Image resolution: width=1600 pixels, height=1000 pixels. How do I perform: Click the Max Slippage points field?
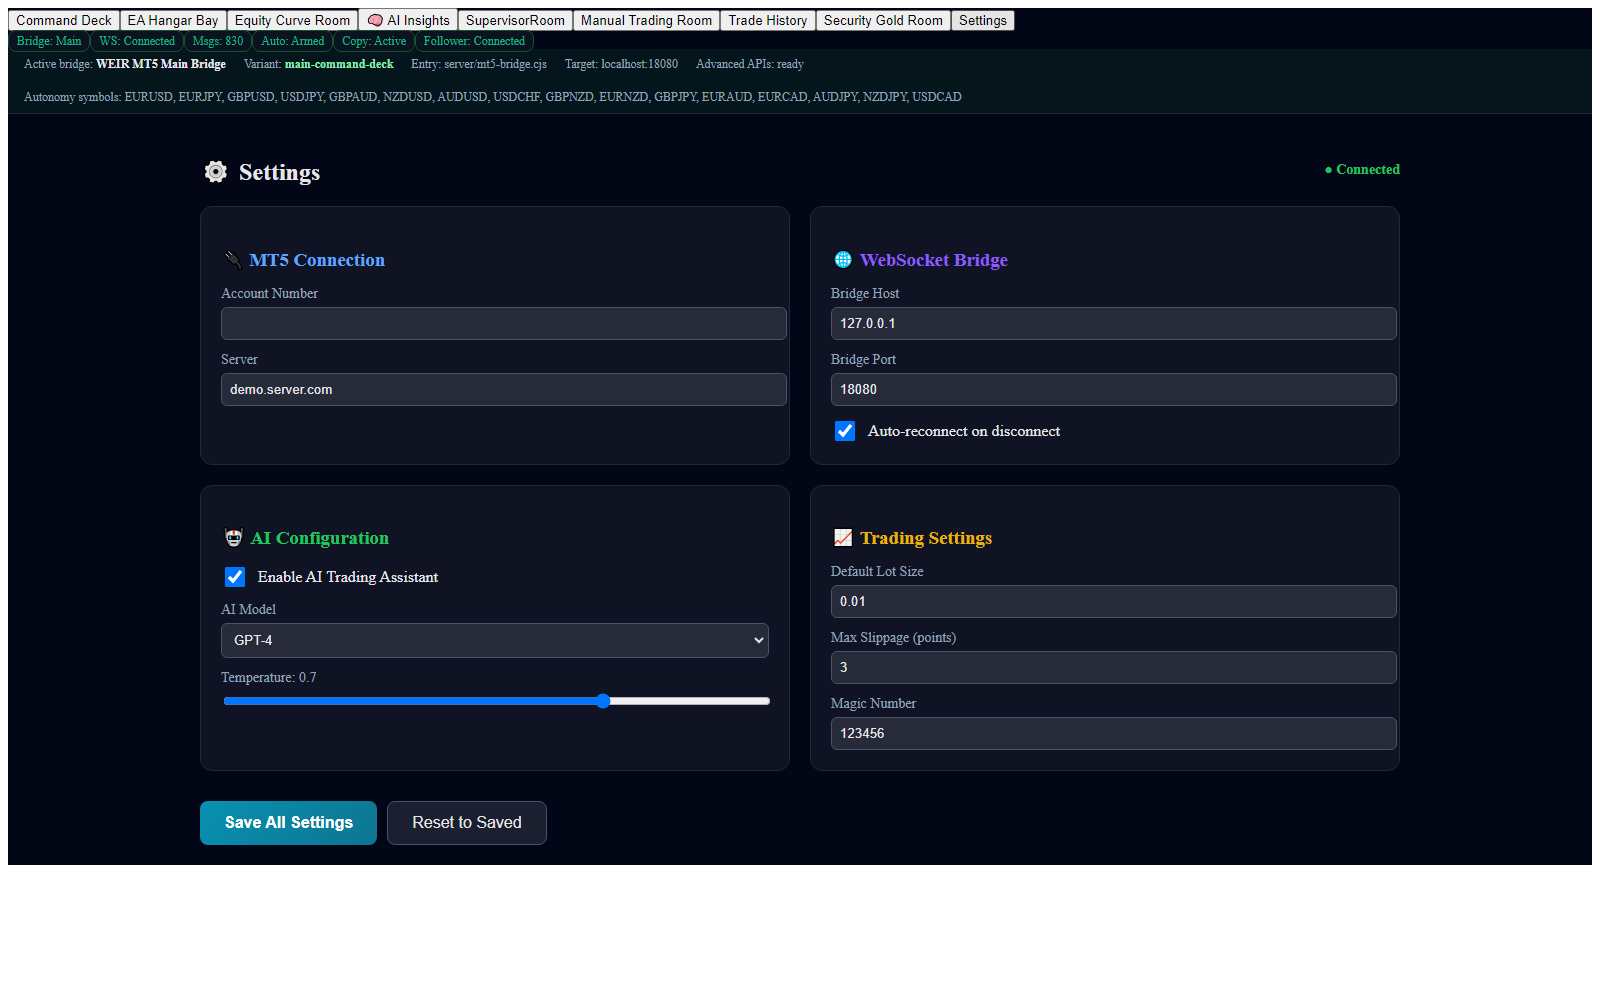click(x=1113, y=667)
